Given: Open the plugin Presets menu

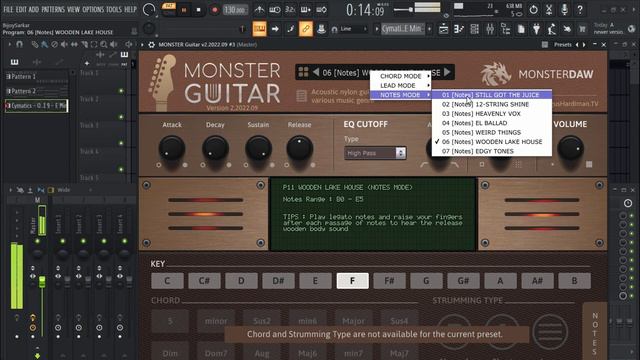Looking at the screenshot, I should (x=562, y=44).
